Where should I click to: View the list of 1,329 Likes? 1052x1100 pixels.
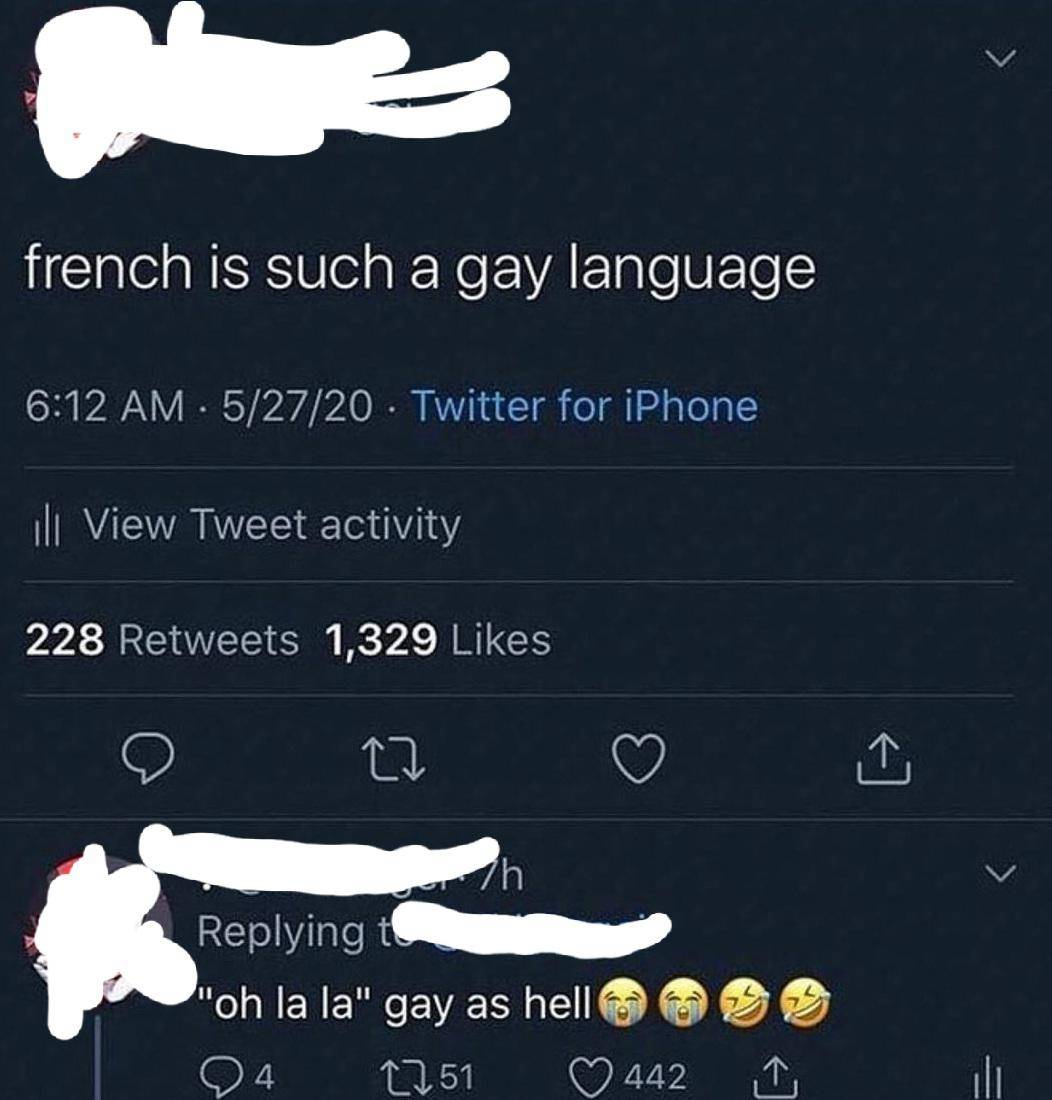(438, 640)
